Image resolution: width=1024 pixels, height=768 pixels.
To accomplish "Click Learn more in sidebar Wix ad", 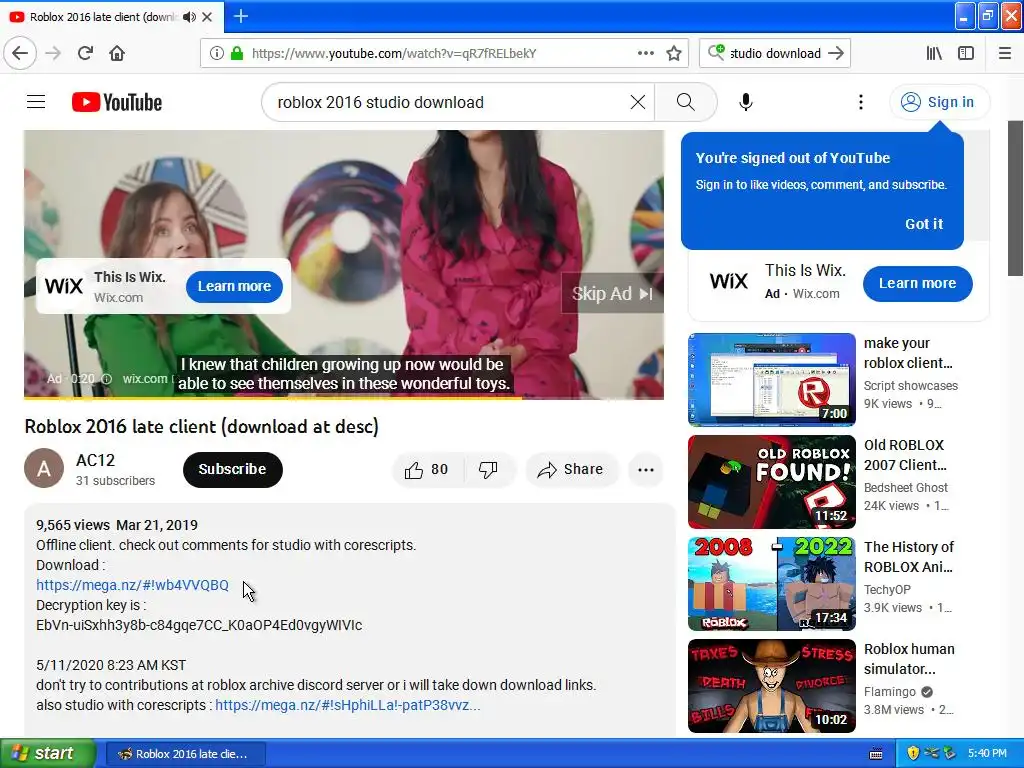I will [x=918, y=283].
